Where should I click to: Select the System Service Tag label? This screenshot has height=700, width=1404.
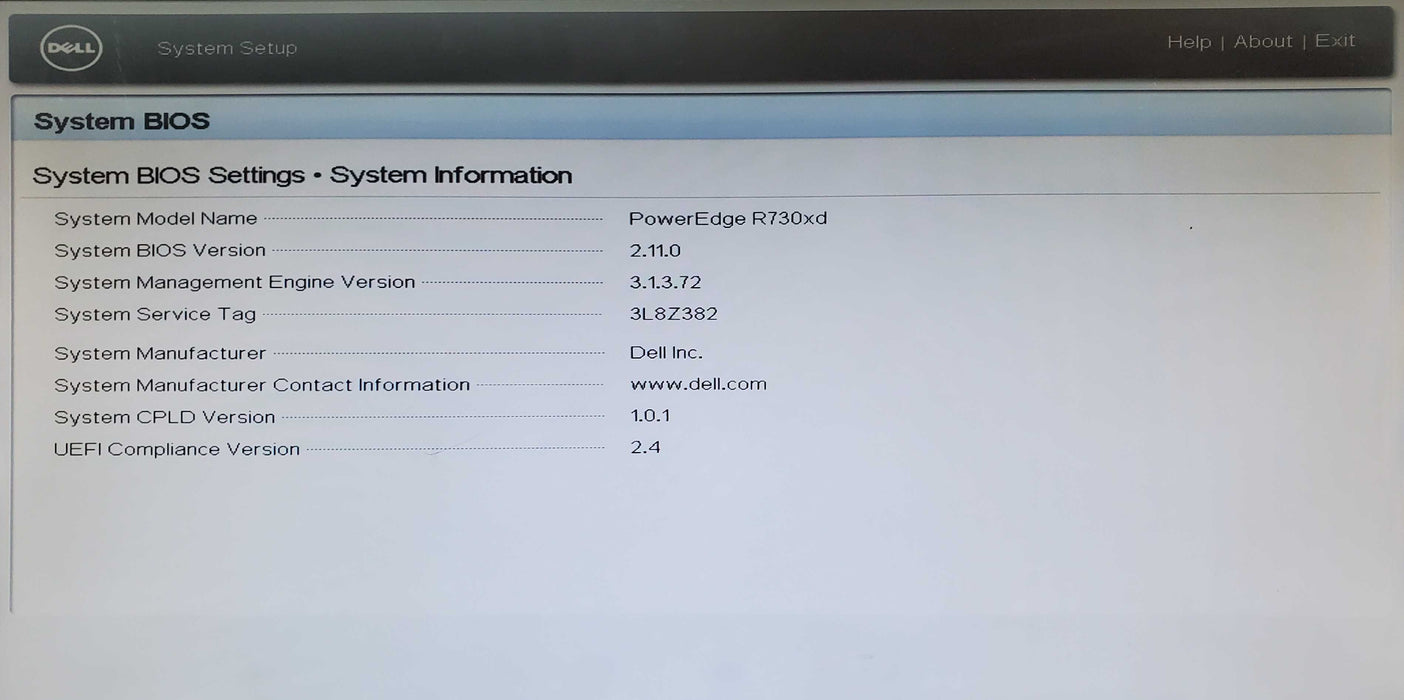155,315
